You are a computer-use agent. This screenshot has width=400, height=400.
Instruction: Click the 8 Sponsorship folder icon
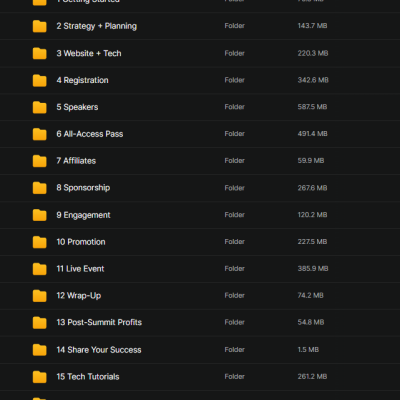tap(39, 188)
